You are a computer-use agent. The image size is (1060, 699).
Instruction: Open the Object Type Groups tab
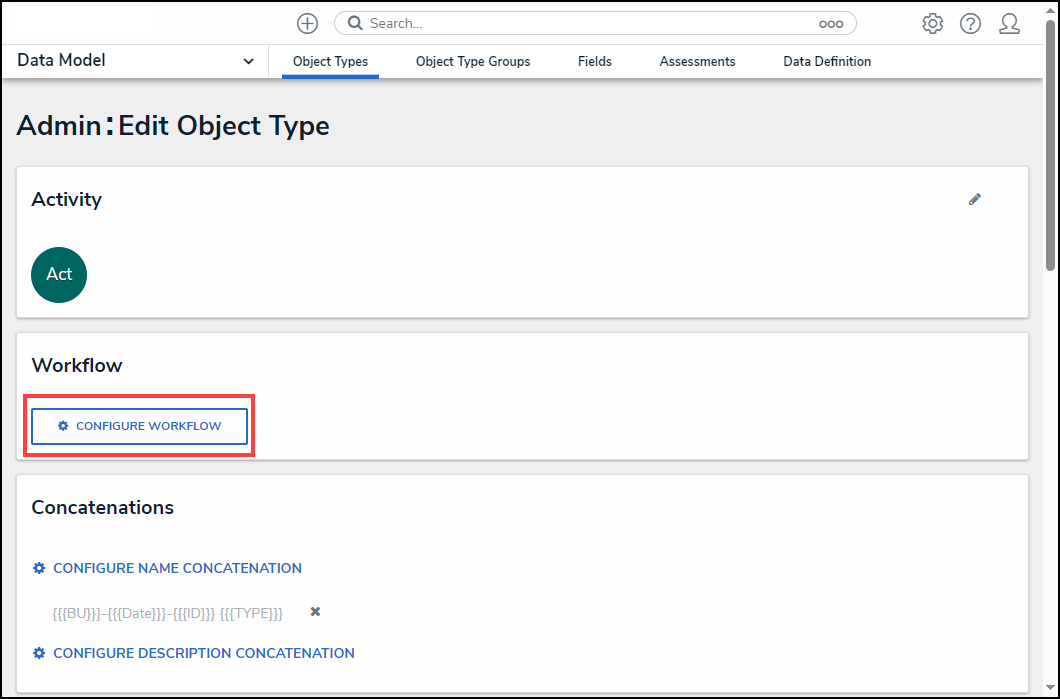[x=473, y=61]
